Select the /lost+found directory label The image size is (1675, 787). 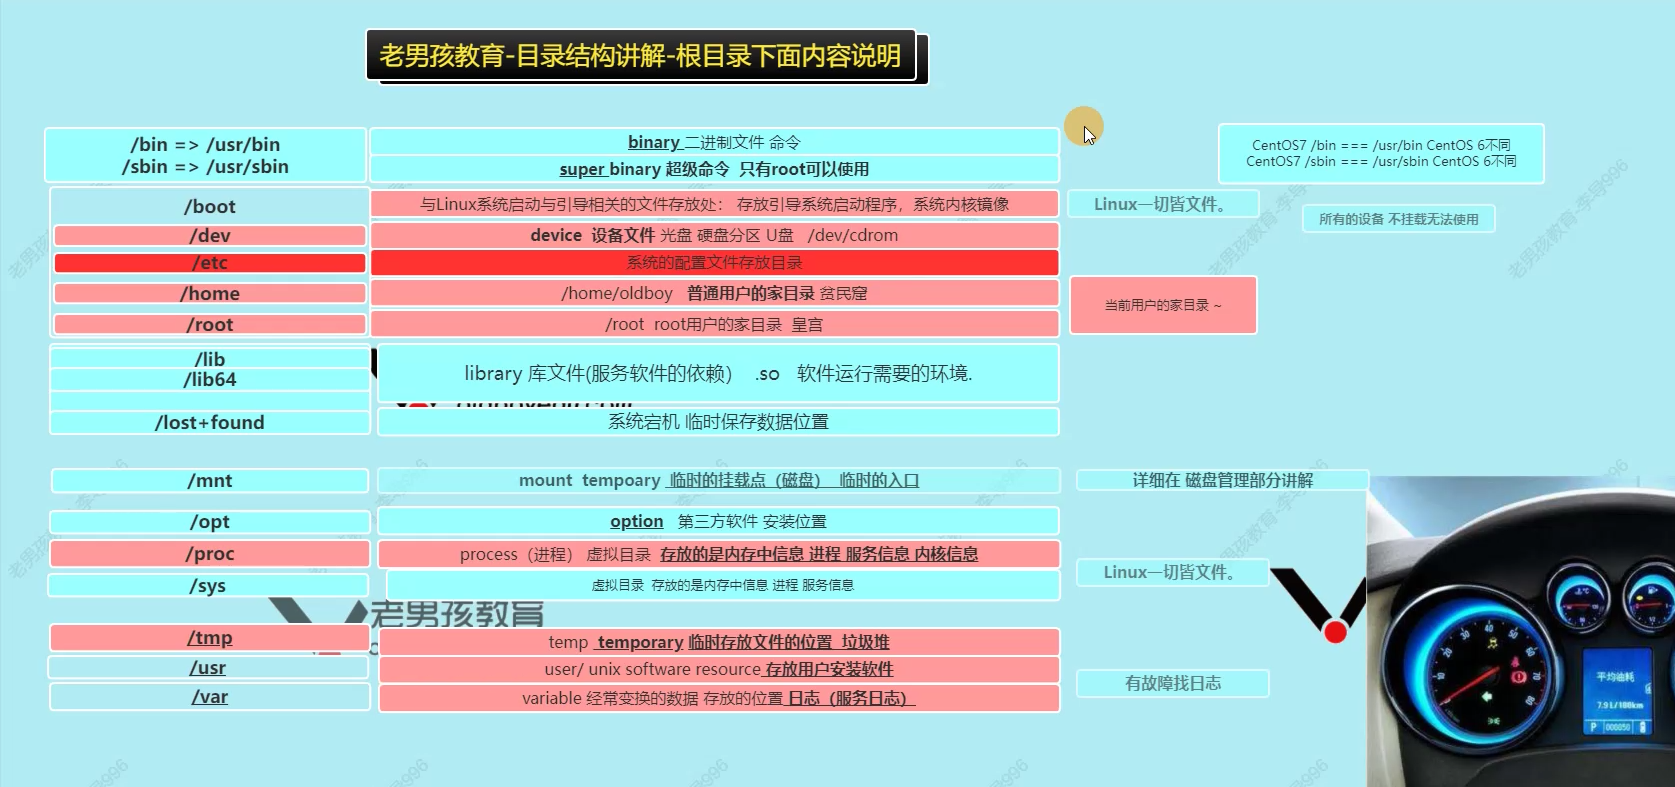(210, 422)
